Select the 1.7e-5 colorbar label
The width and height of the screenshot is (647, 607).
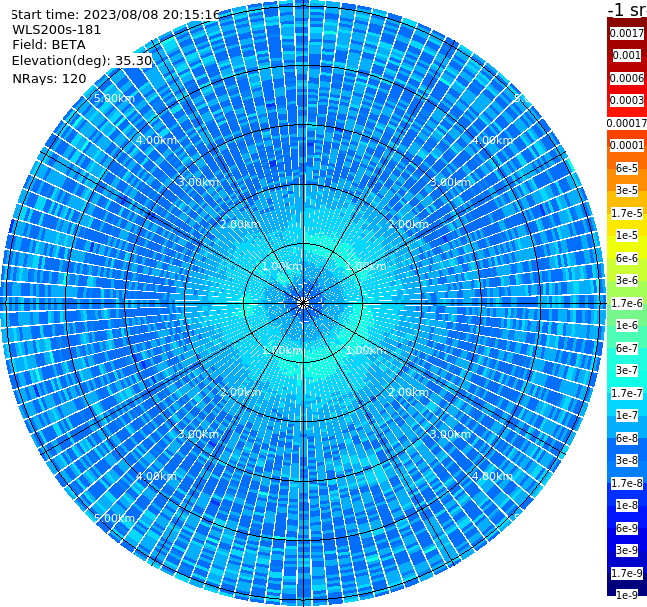click(627, 213)
